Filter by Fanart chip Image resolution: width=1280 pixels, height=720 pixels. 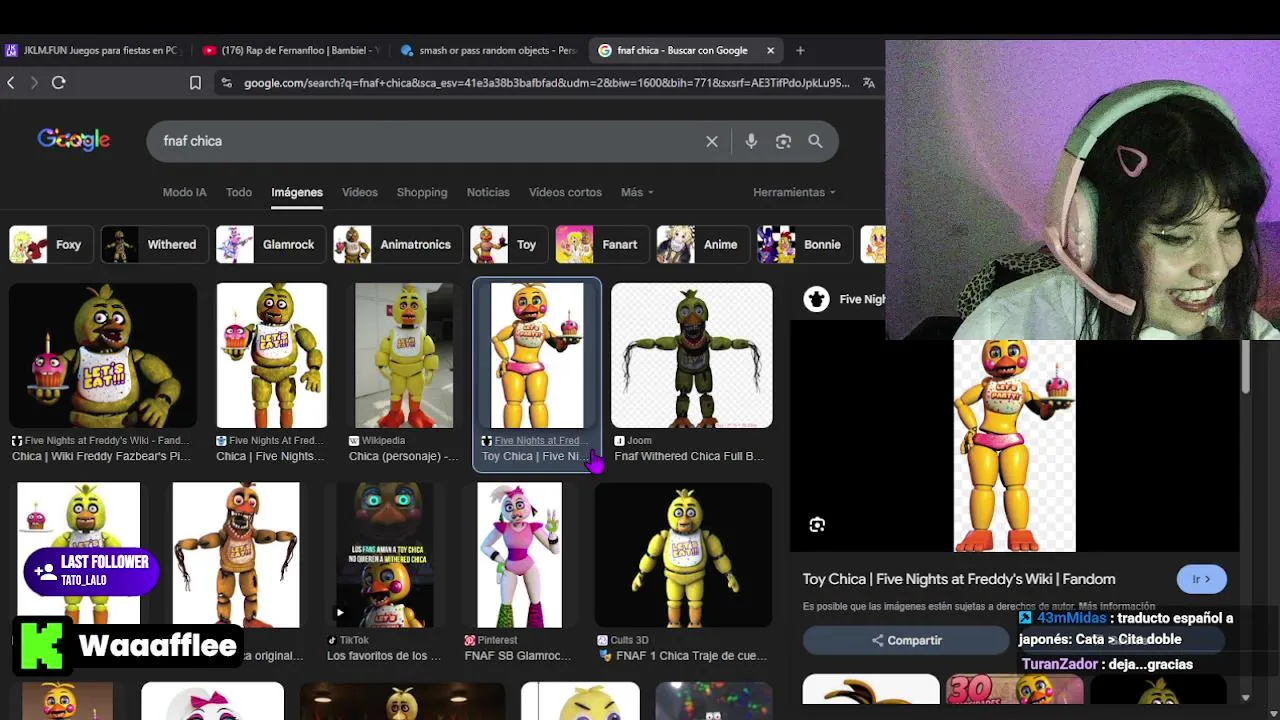click(x=601, y=244)
